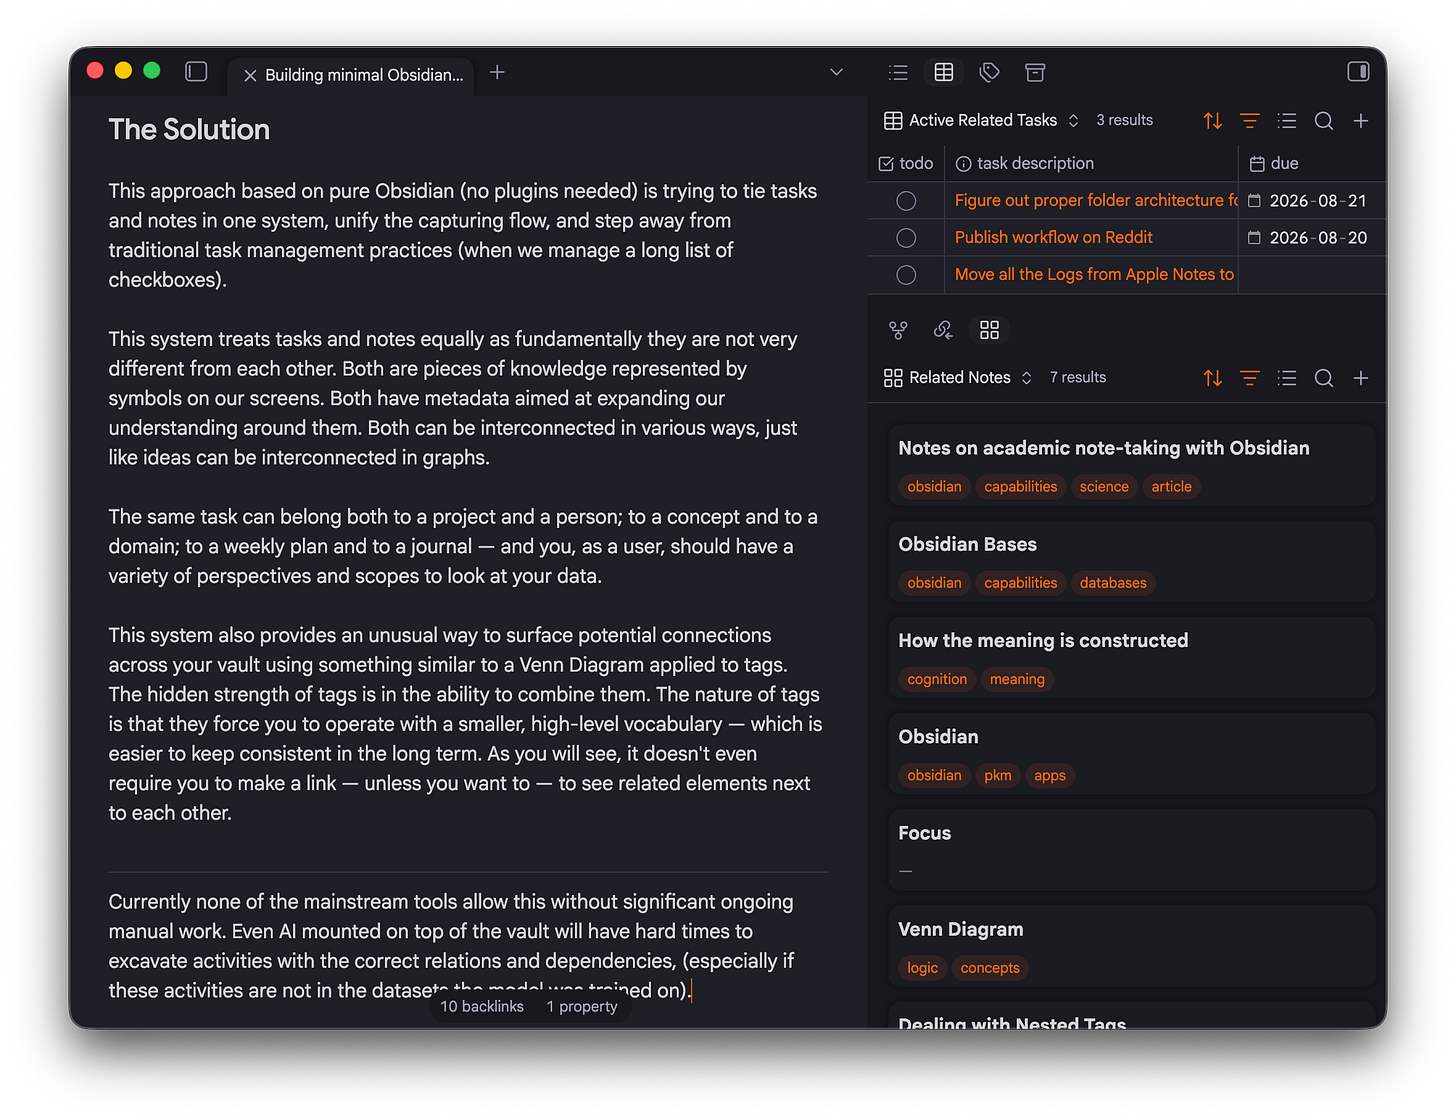Click the task description column header
This screenshot has height=1120, width=1456.
pyautogui.click(x=1091, y=163)
